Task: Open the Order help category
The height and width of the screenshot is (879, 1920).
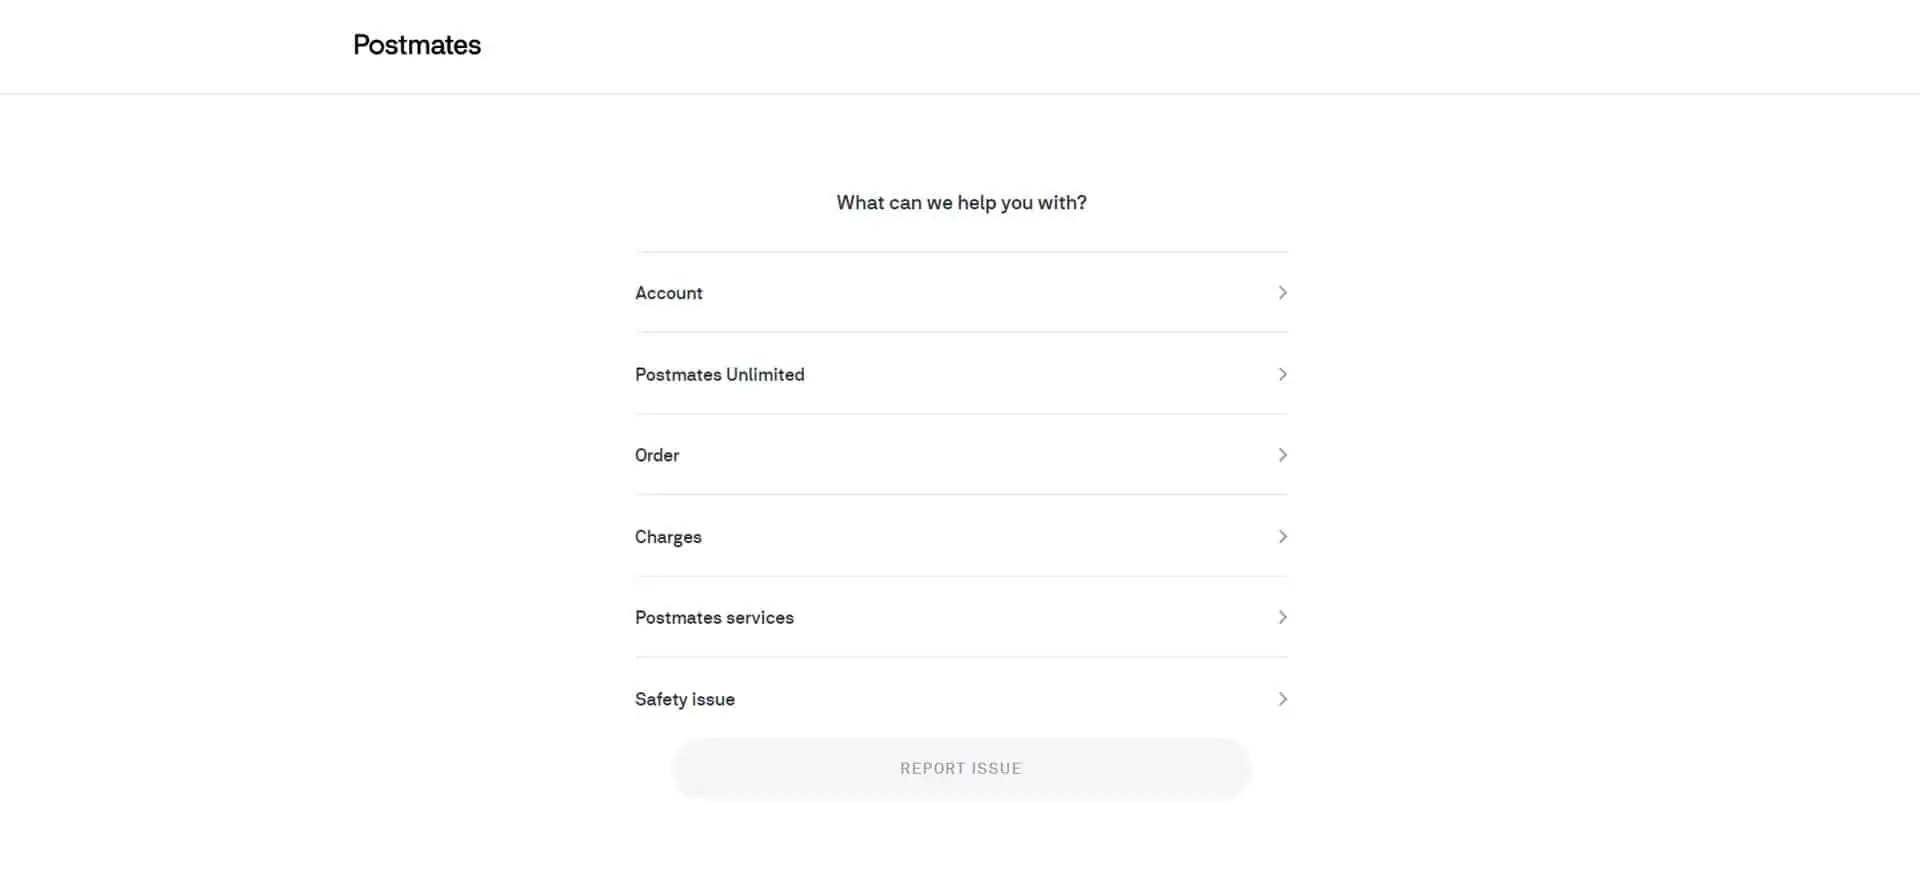Action: tap(657, 455)
